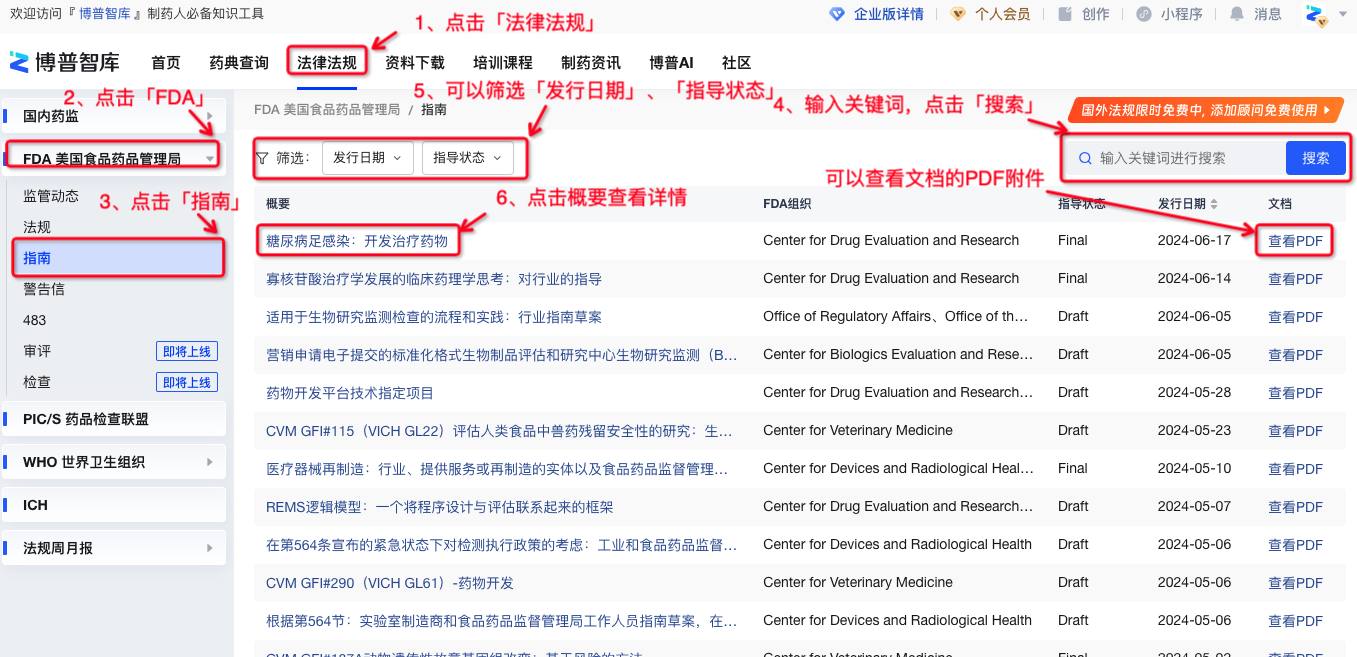Click 查看PDF for the 2024-06-14 row

click(1295, 279)
